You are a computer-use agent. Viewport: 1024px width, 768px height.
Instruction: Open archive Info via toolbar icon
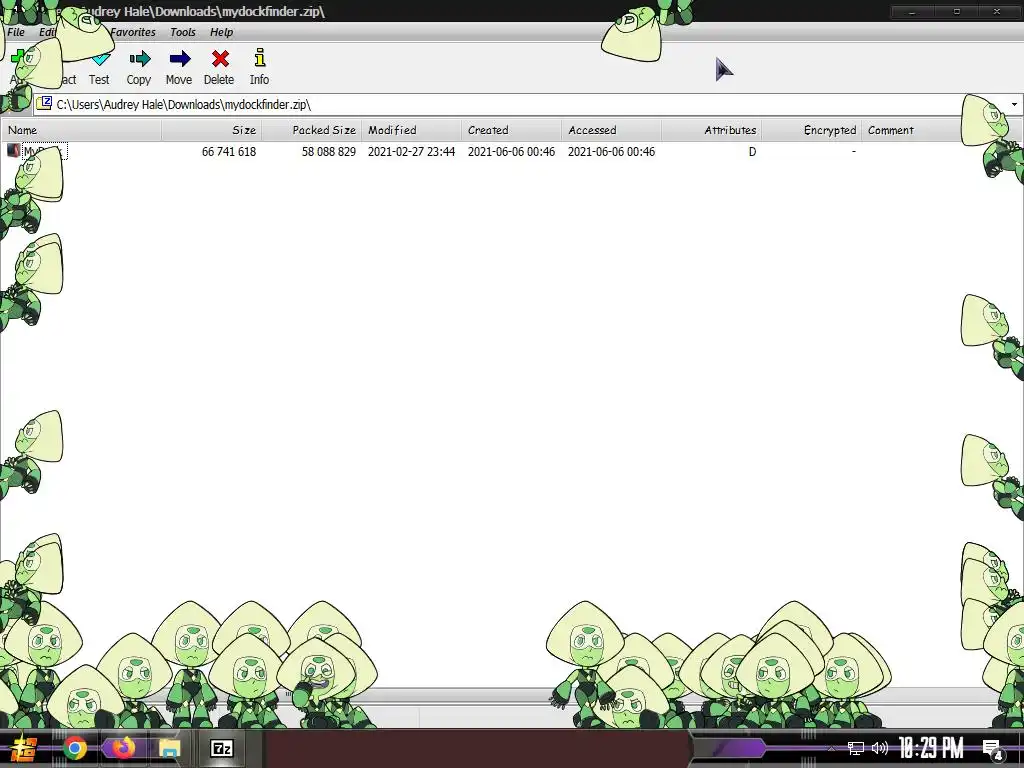(x=260, y=58)
